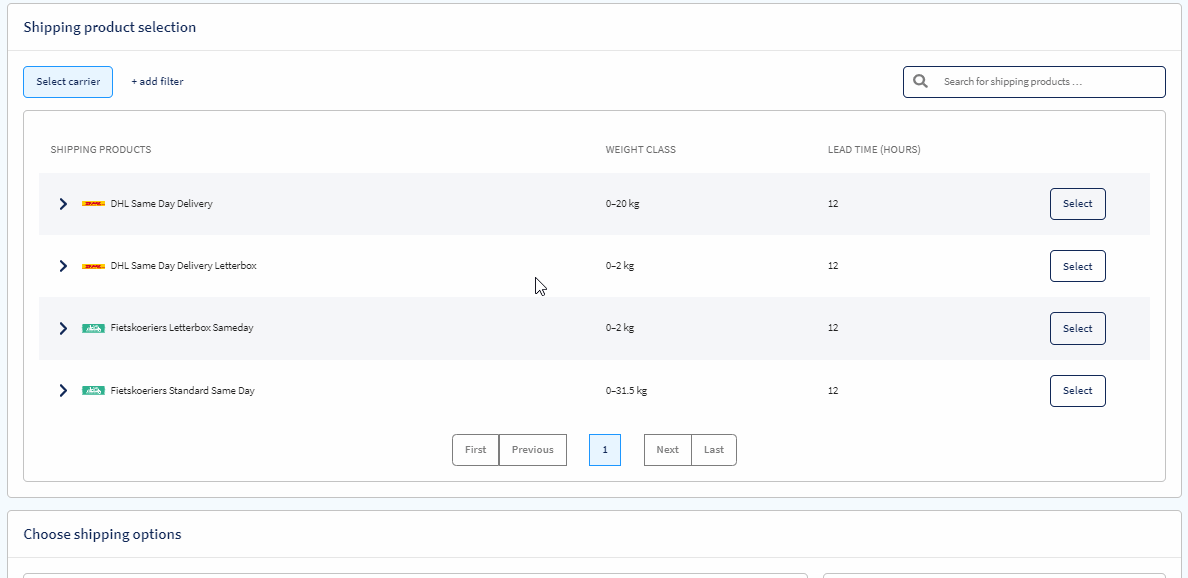Open the Select carrier filter
The image size is (1188, 578).
(67, 81)
